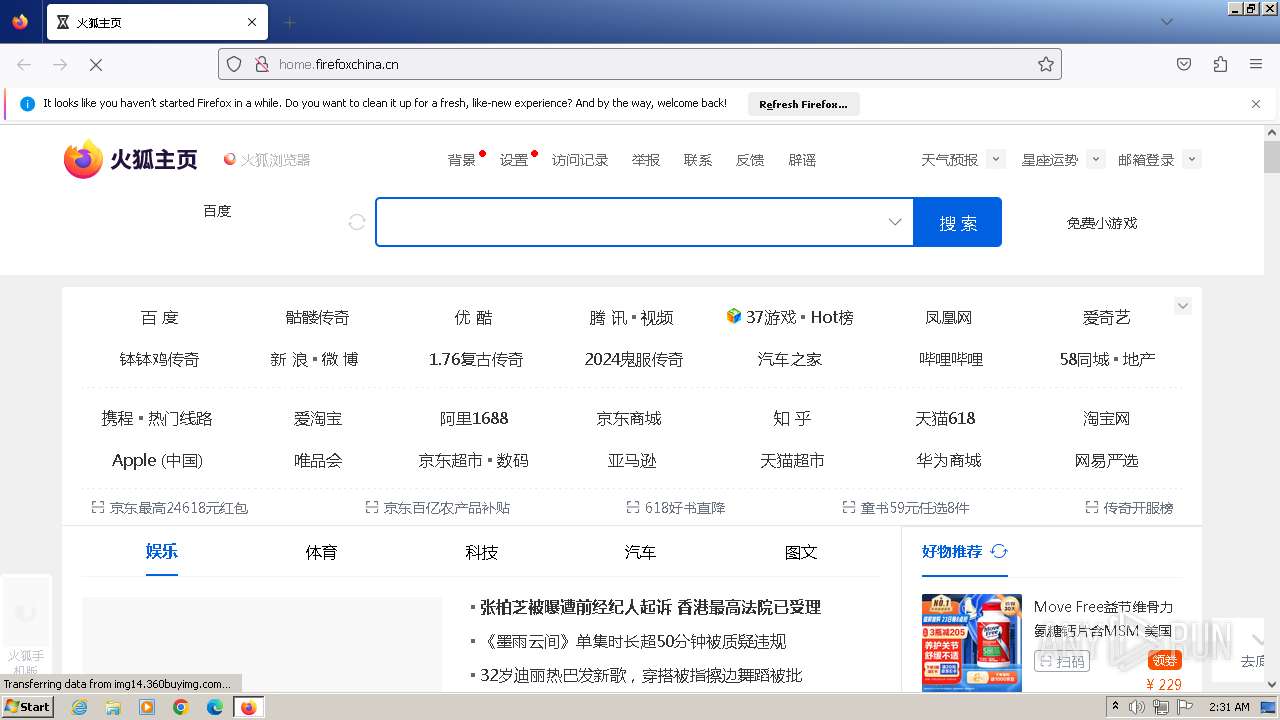Open Save to Pocket icon
This screenshot has height=720, width=1280.
point(1184,64)
